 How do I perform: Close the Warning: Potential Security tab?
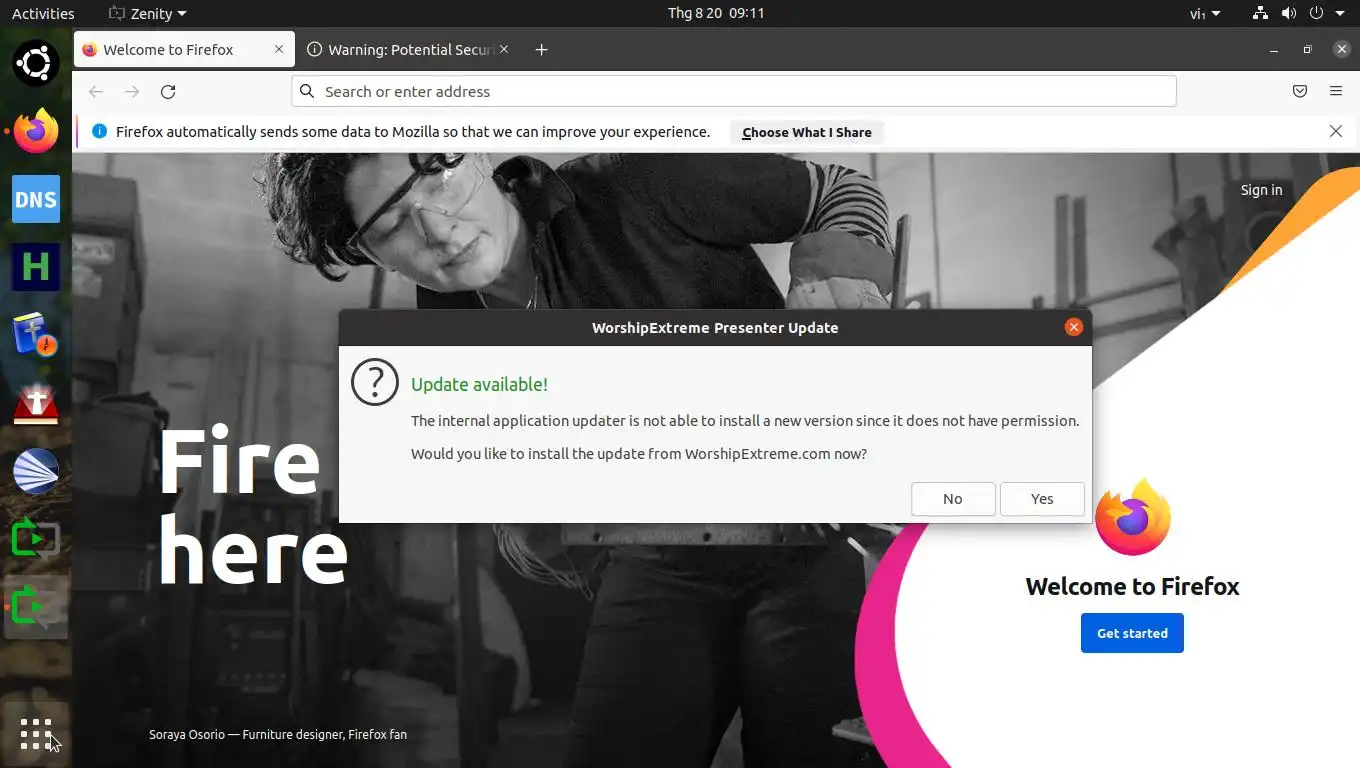click(x=504, y=49)
